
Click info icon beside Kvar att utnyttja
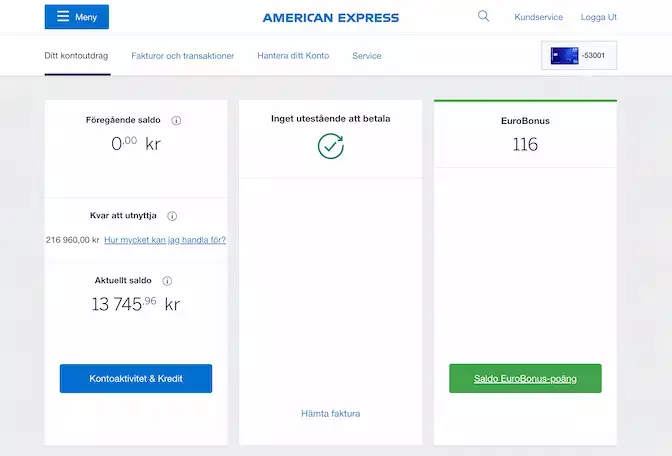(x=172, y=216)
